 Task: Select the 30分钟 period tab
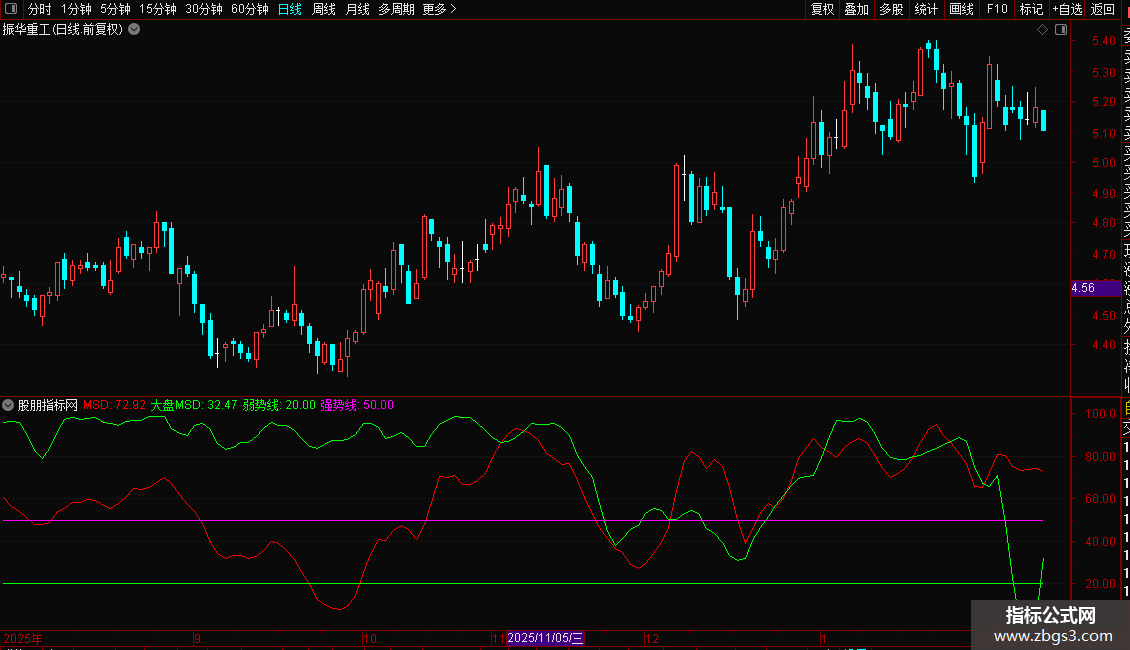[x=204, y=9]
